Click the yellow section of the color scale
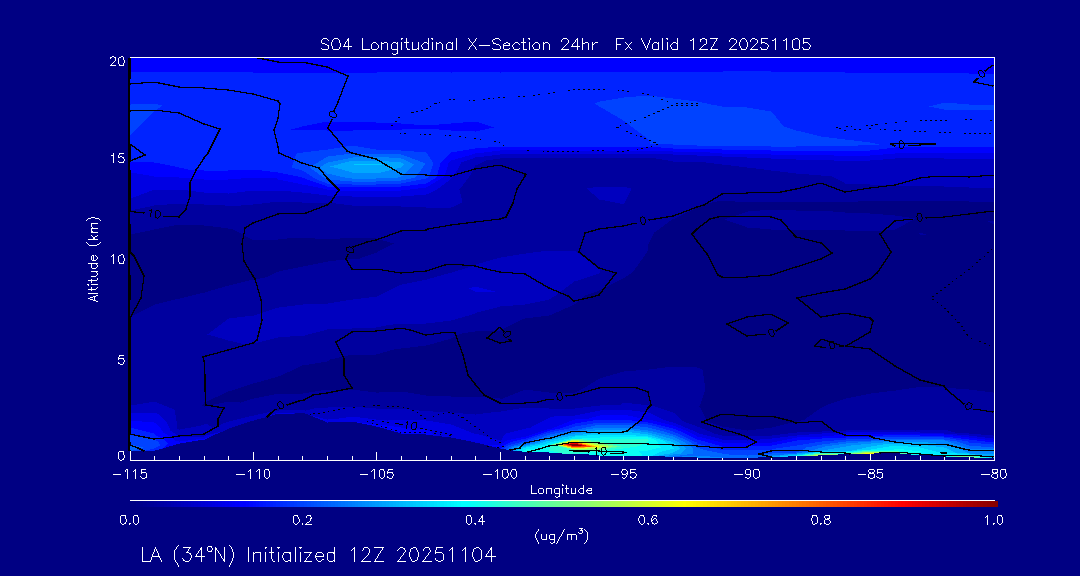The height and width of the screenshot is (576, 1080). pos(682,504)
